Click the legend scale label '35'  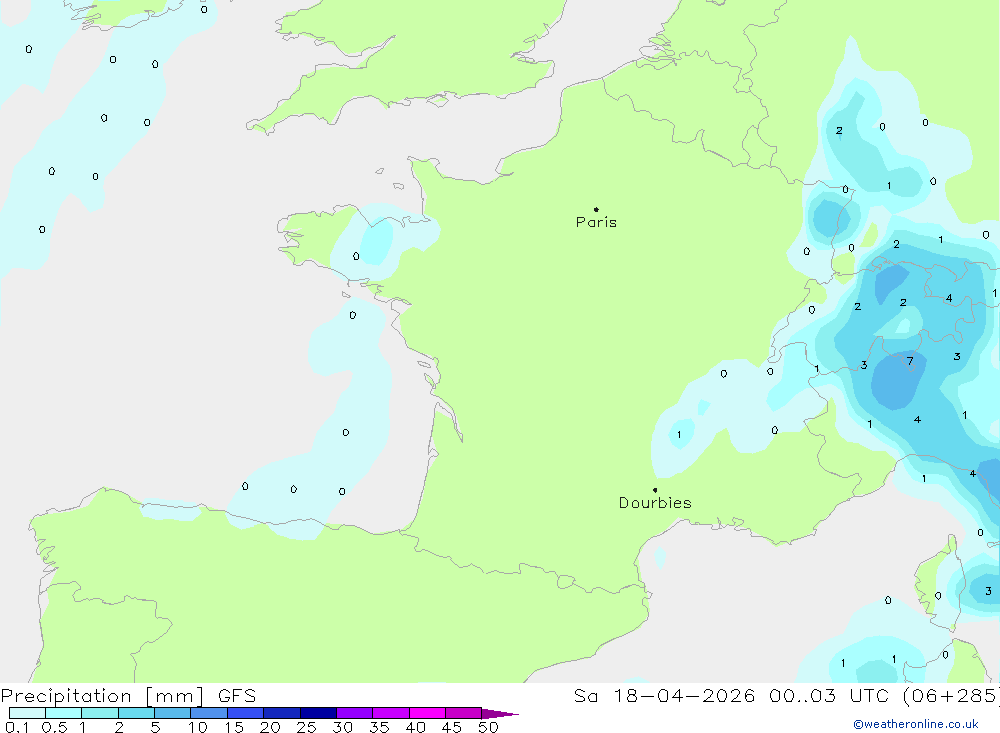[379, 727]
